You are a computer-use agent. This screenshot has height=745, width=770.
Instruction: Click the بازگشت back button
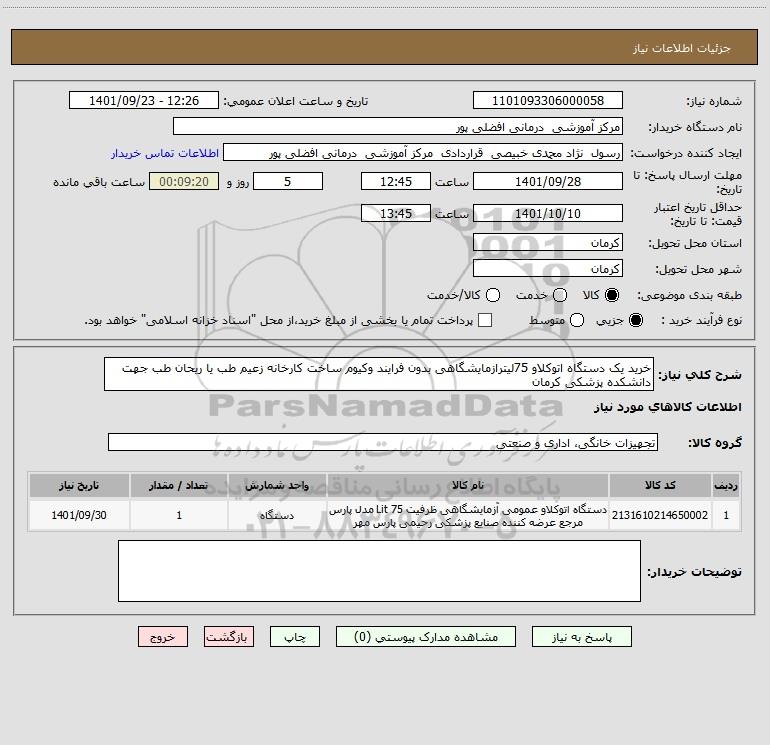(x=229, y=636)
